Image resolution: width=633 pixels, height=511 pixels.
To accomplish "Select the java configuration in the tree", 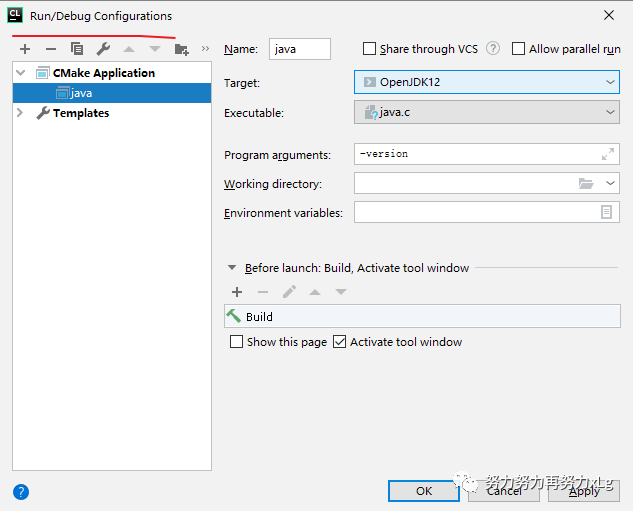I will (x=112, y=93).
